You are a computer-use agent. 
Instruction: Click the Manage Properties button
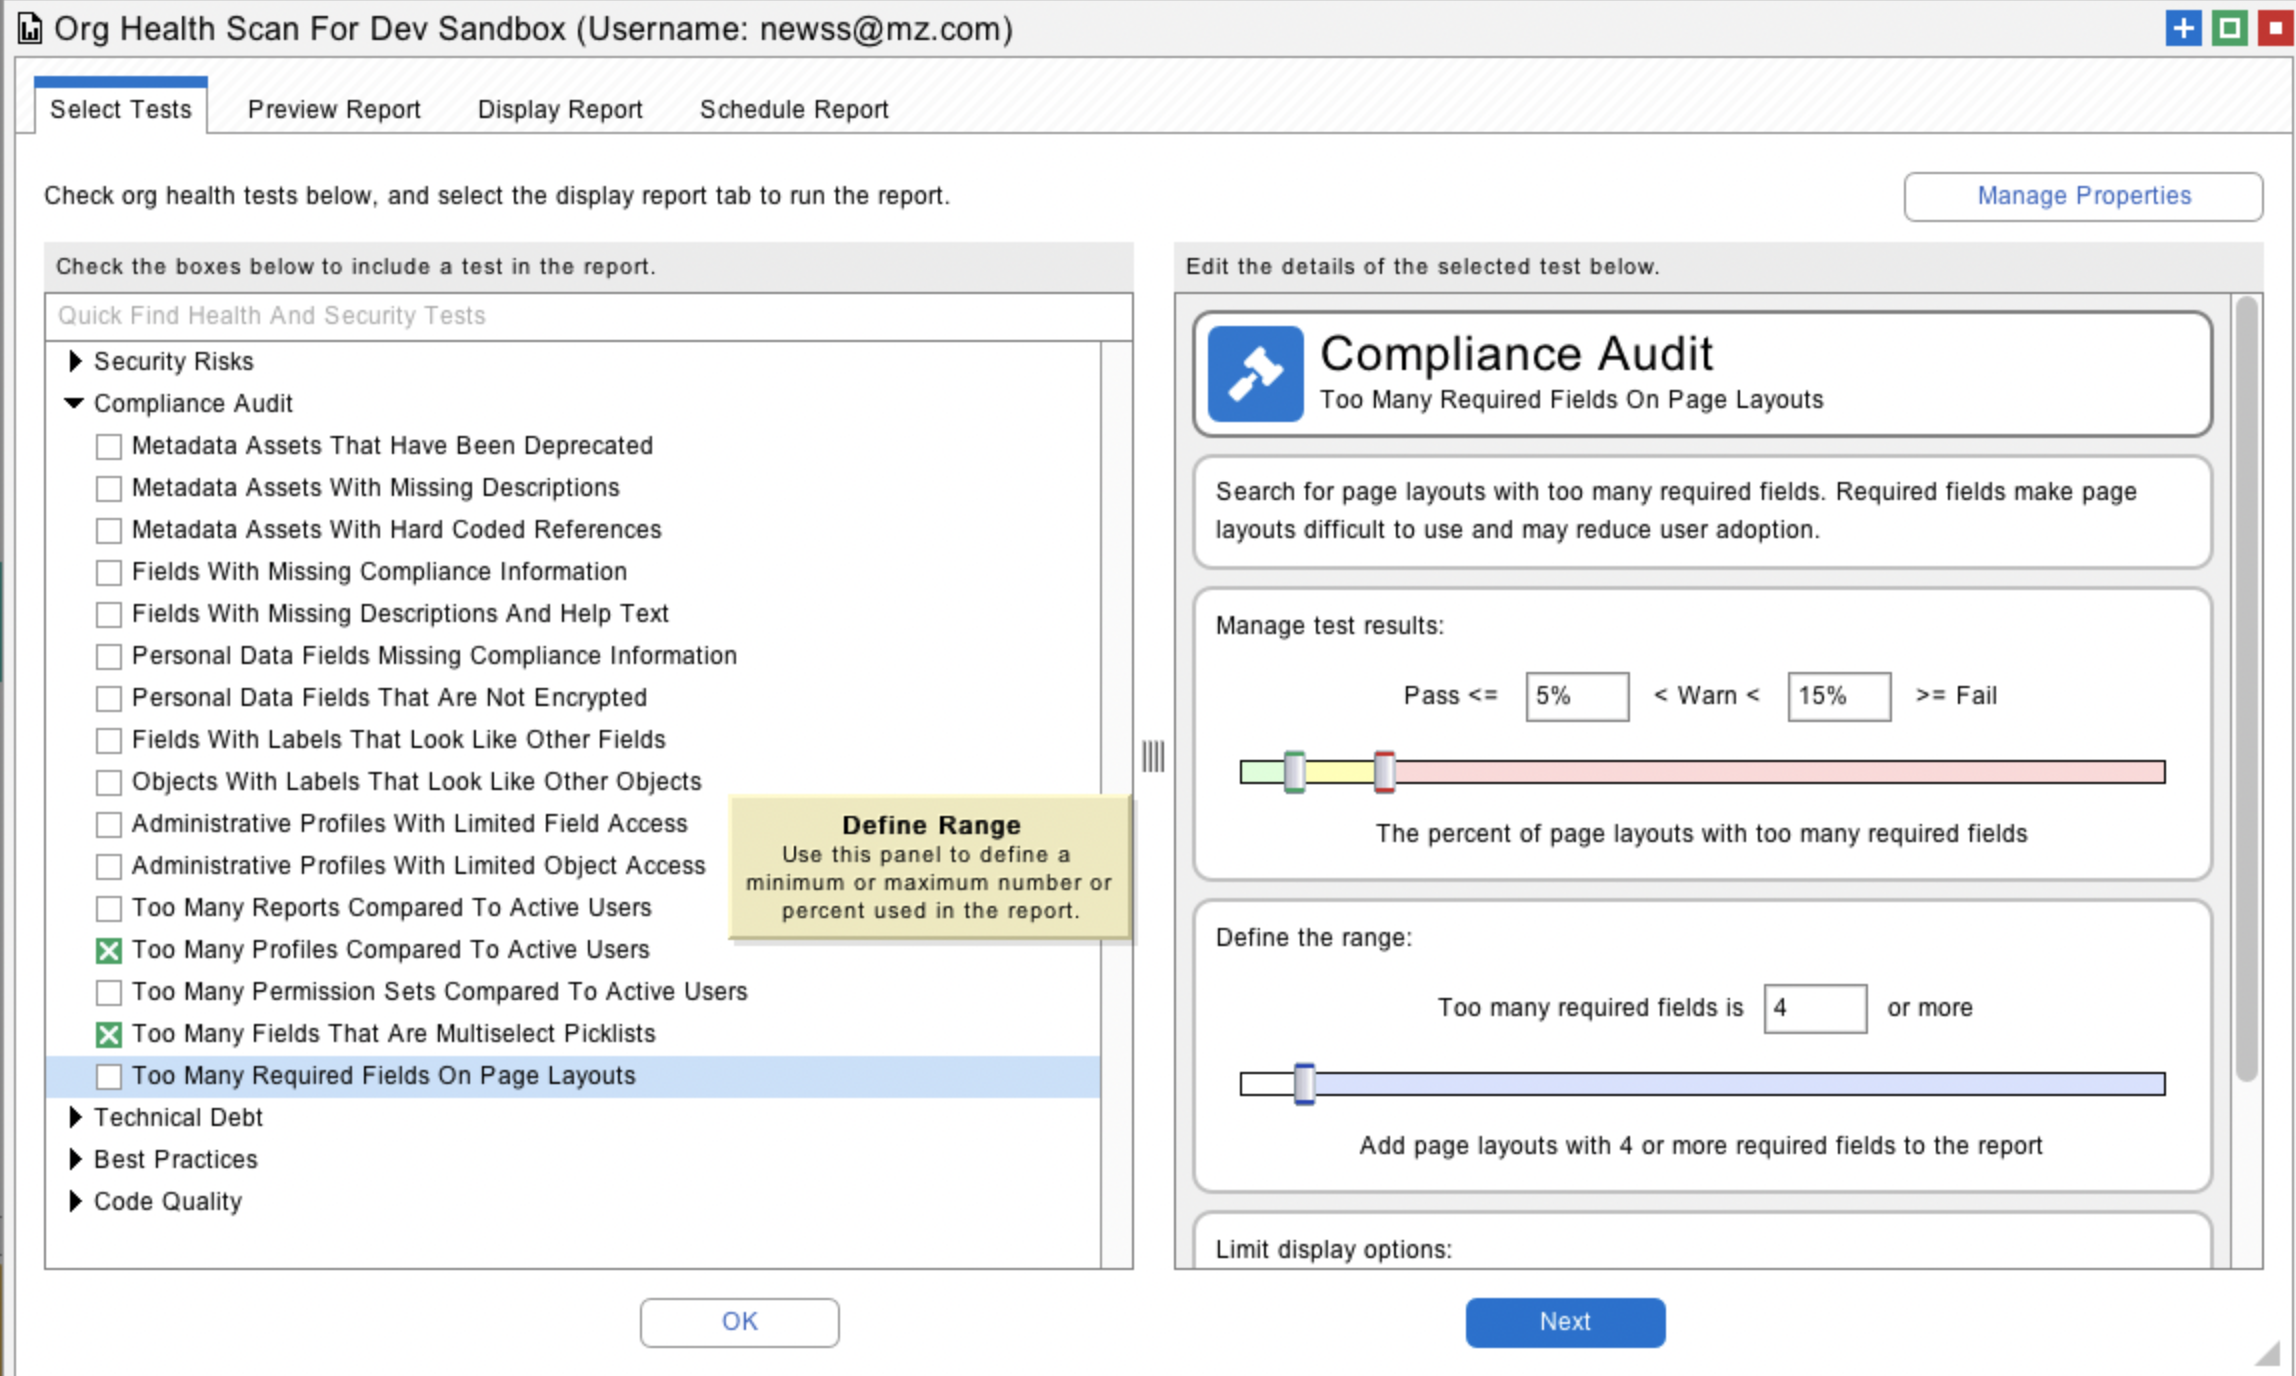pos(2083,196)
